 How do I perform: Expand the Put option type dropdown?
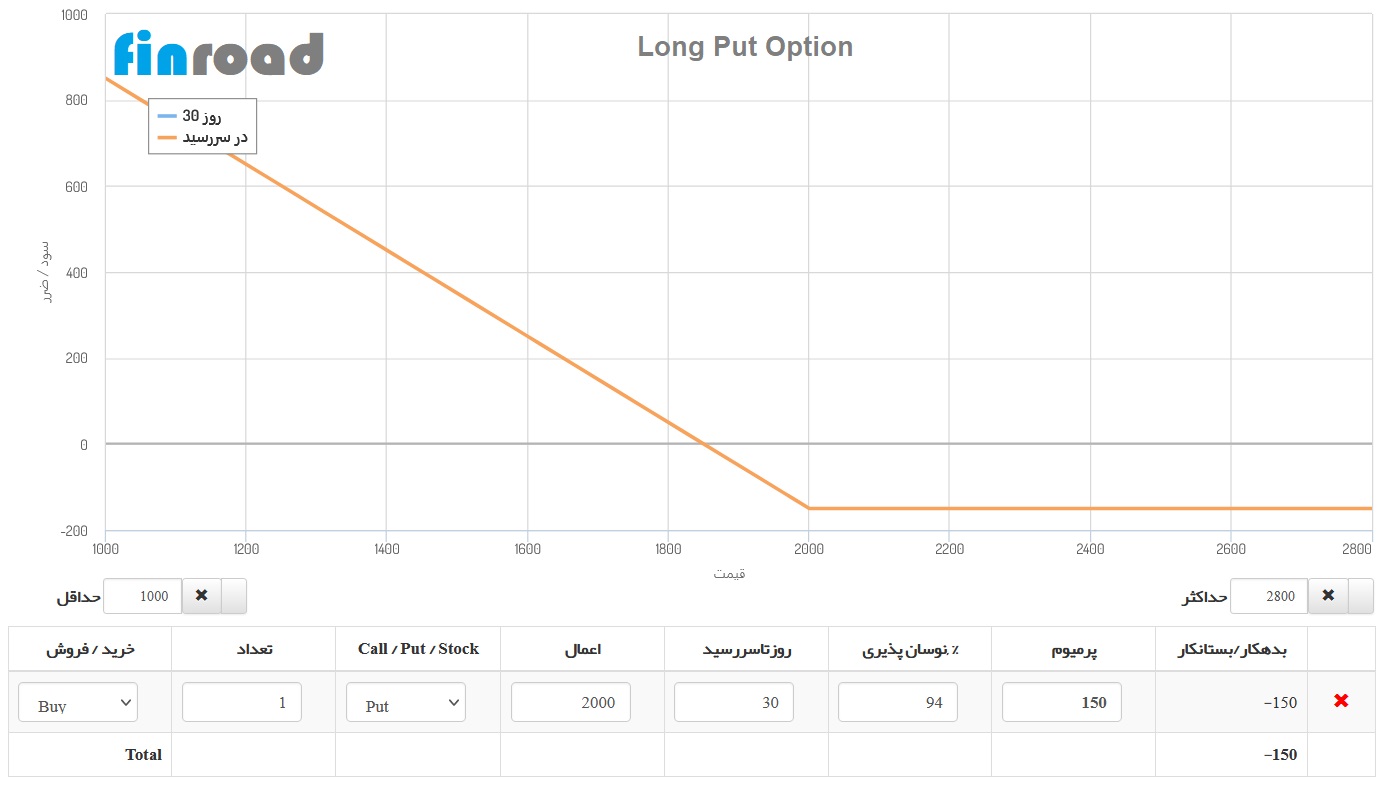click(405, 703)
